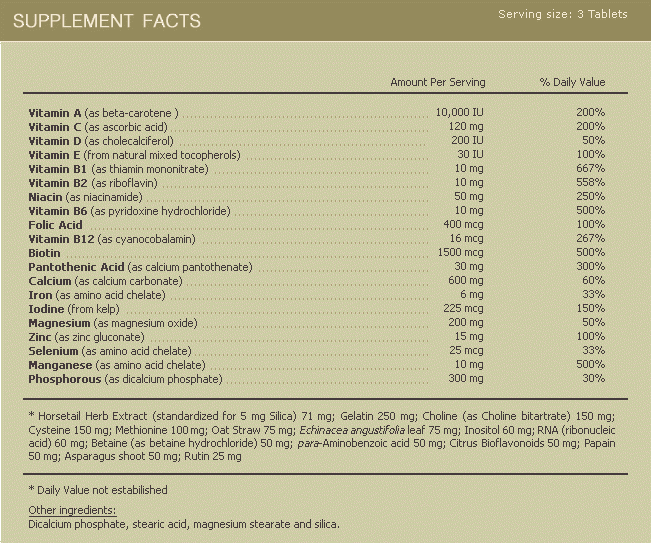Click the '16 mcg' amount value
This screenshot has height=543, width=651.
click(x=467, y=239)
